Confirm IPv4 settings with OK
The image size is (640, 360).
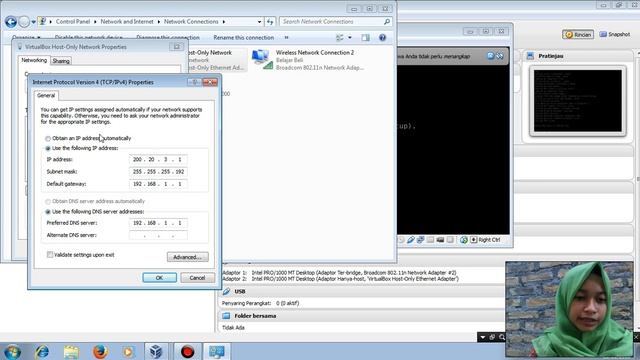pos(160,278)
